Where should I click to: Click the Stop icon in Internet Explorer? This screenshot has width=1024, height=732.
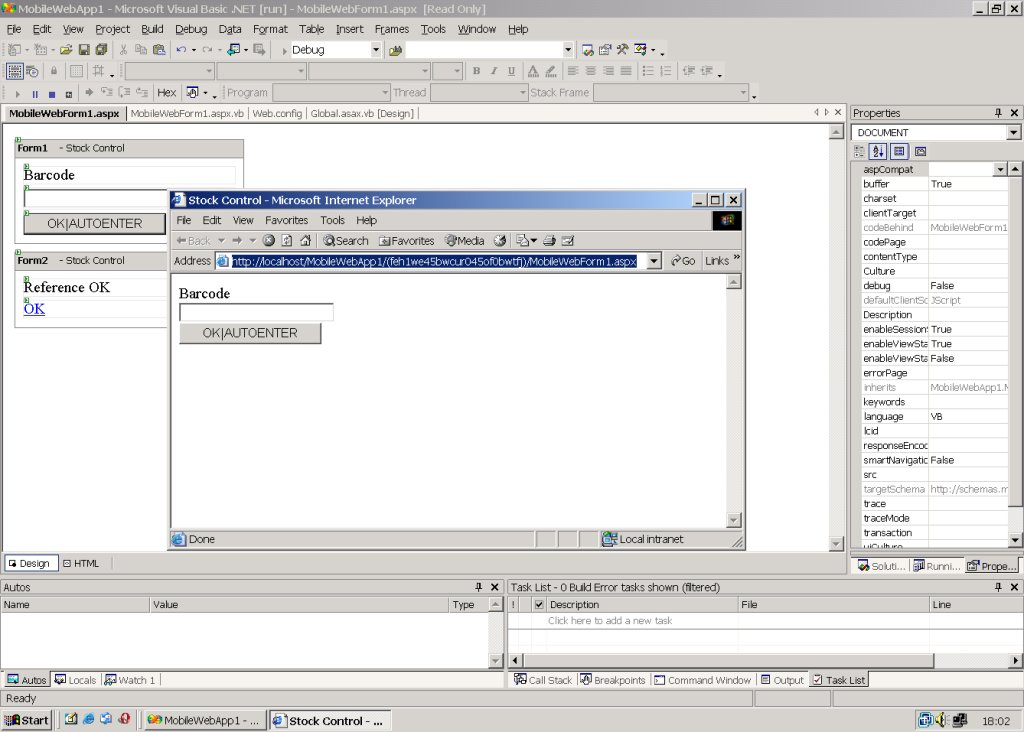(268, 240)
